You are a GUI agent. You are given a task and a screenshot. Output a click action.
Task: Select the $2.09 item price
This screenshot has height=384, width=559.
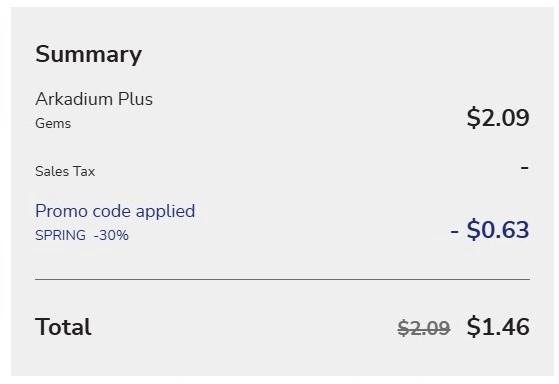pos(498,118)
